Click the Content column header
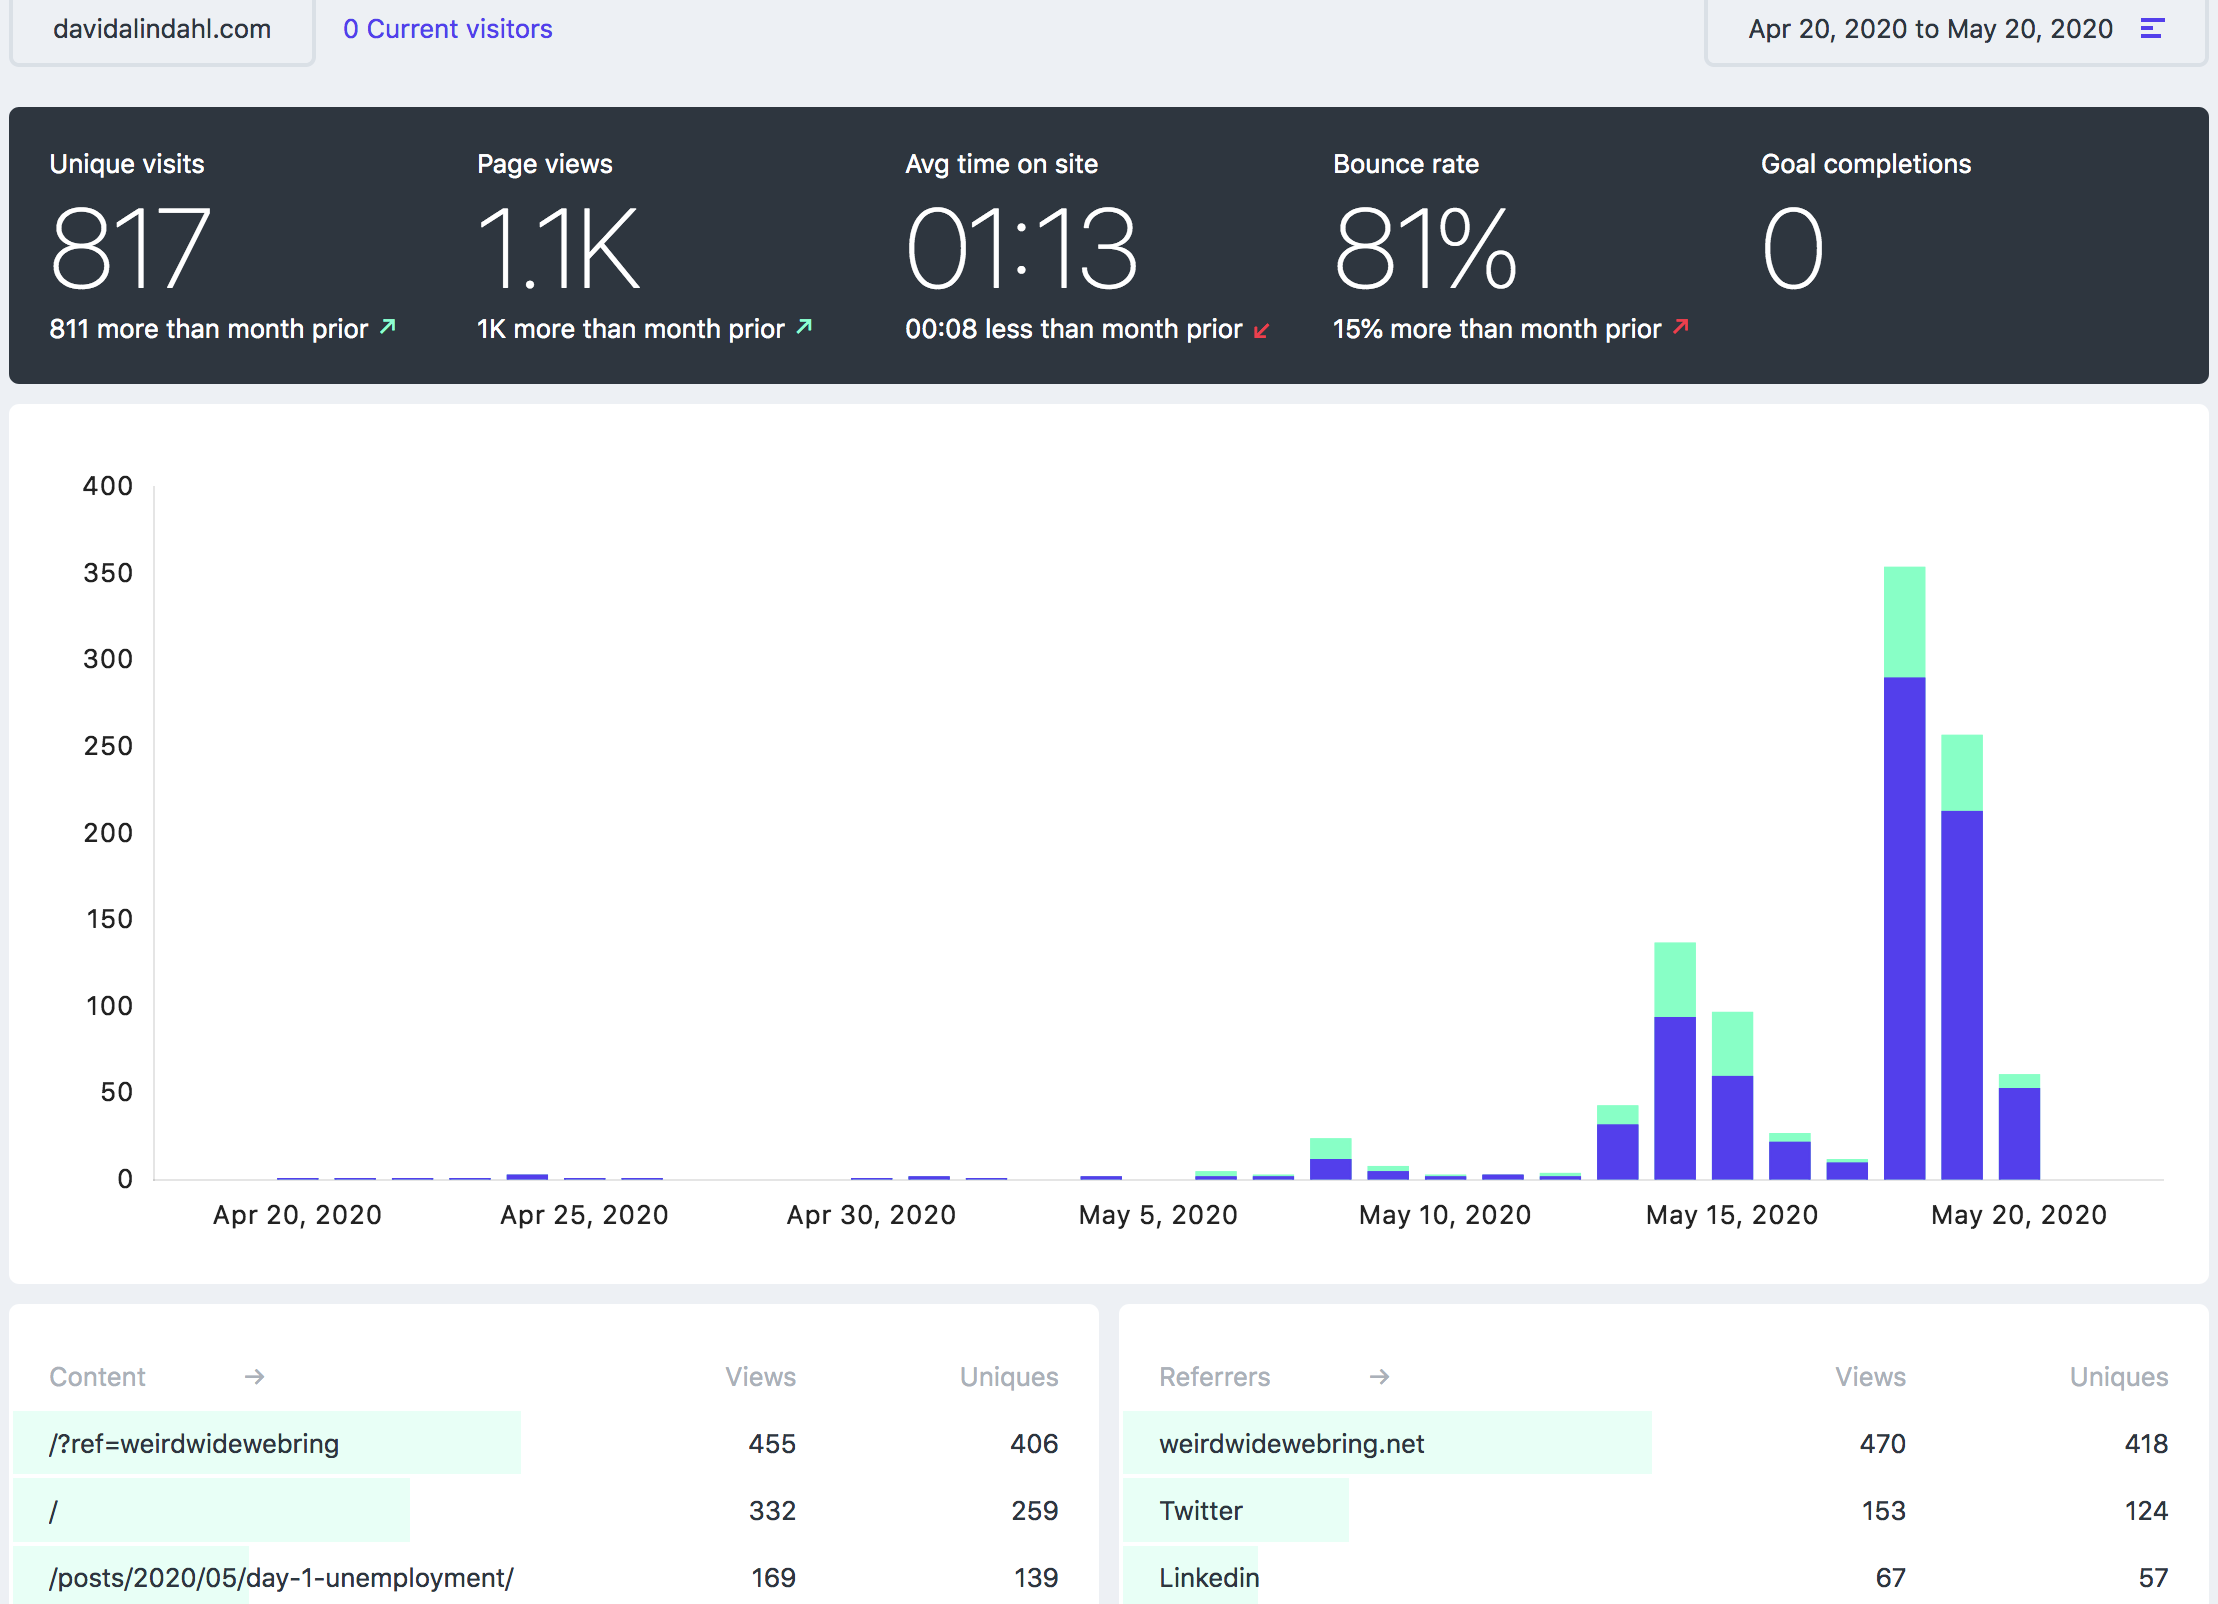 click(x=98, y=1377)
